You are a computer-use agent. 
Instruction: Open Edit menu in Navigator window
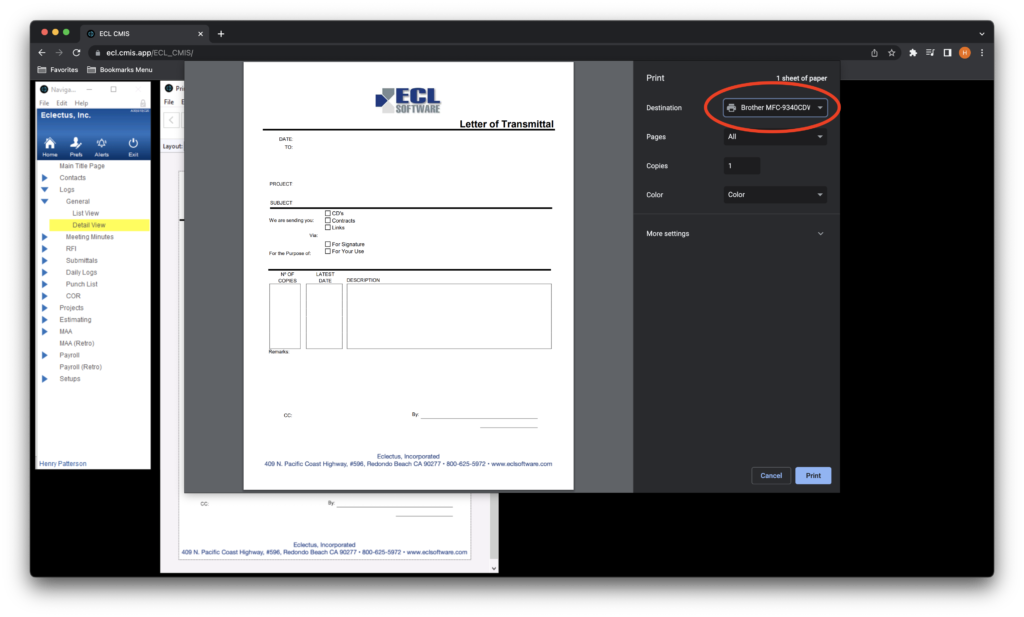[61, 103]
